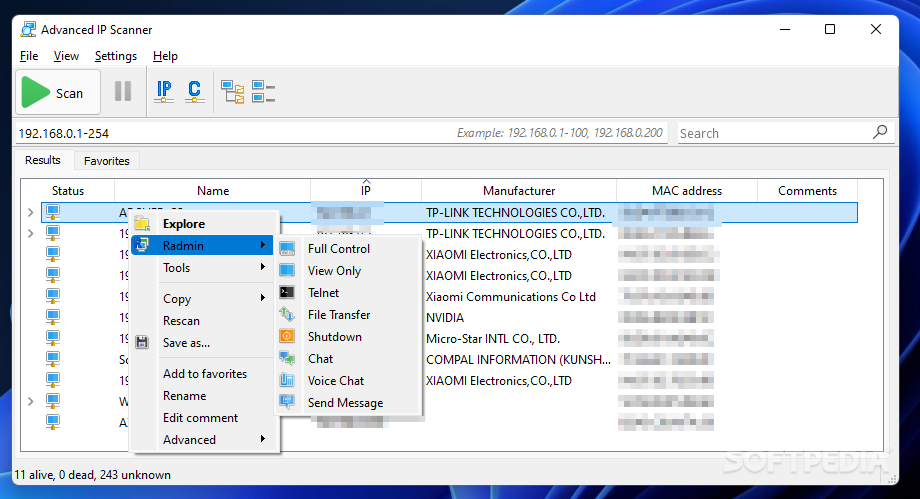The height and width of the screenshot is (499, 920).
Task: Choose Rescan from the context menu
Action: tap(203, 321)
